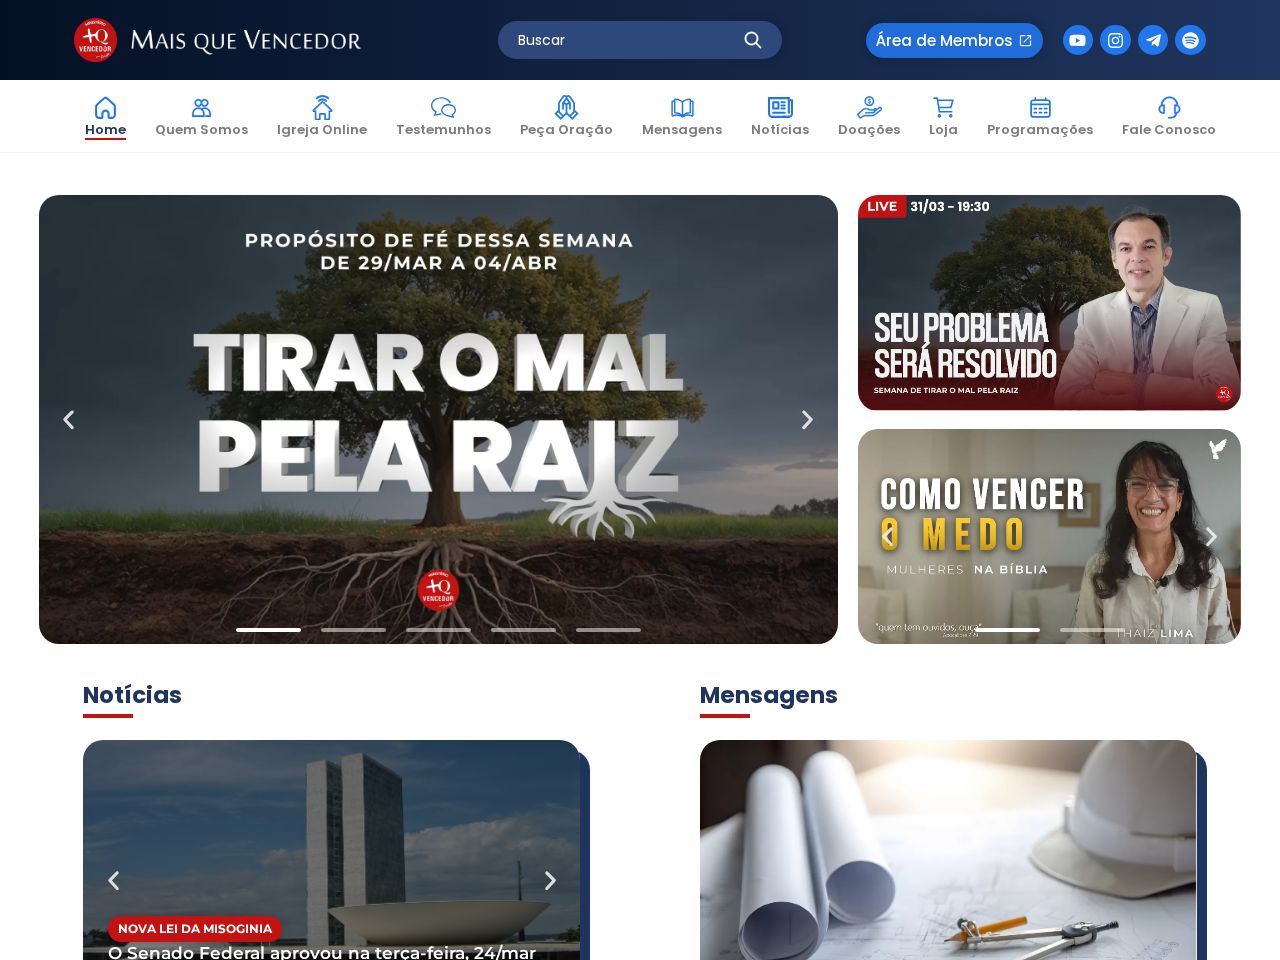Open the Instagram social icon
Viewport: 1280px width, 960px height.
click(x=1115, y=40)
